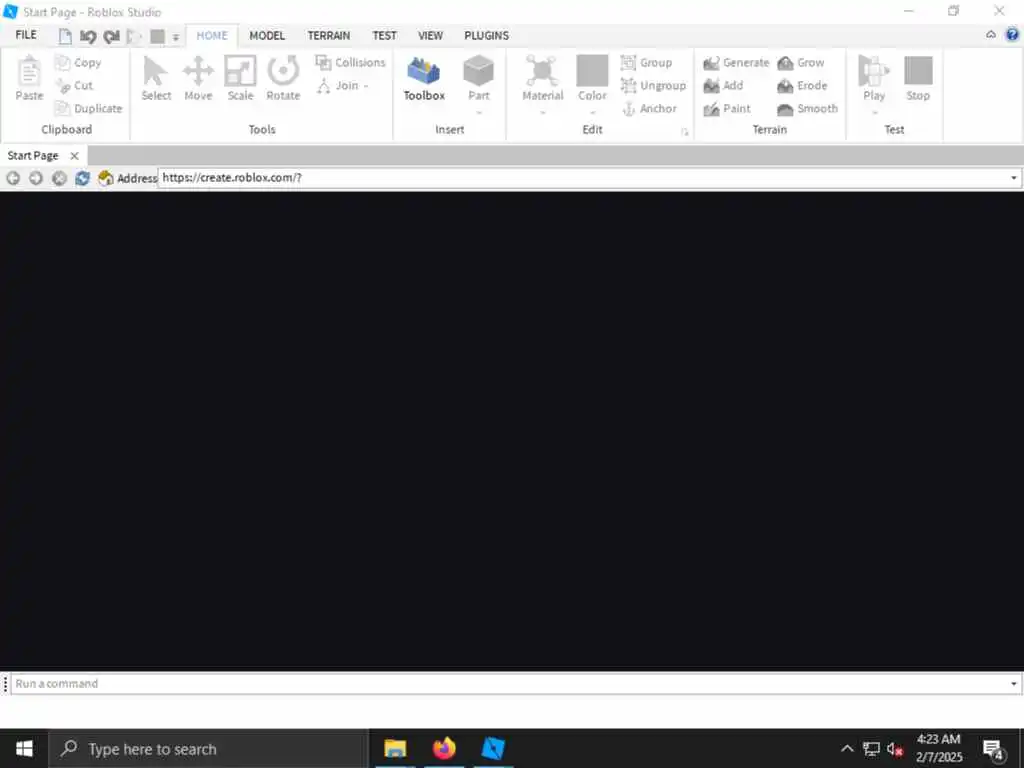Click the browser Forward arrow

[36, 178]
